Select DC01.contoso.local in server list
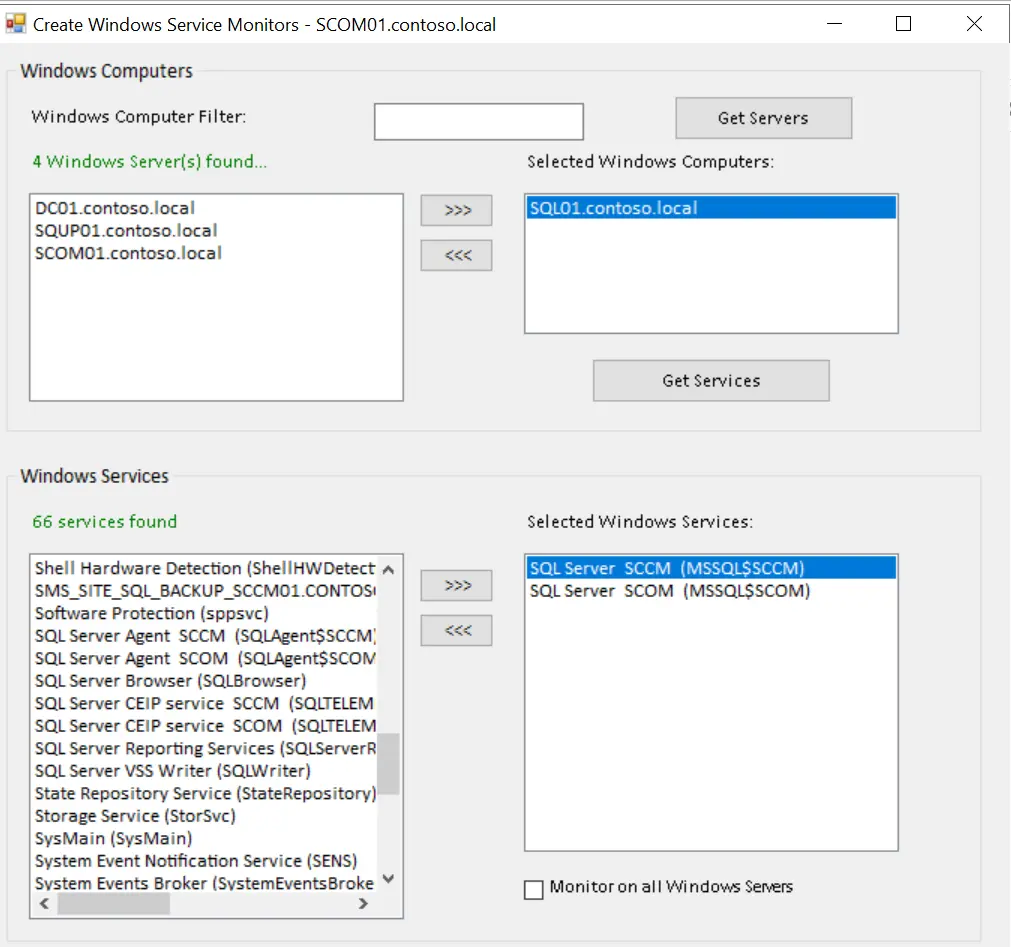 click(x=115, y=209)
